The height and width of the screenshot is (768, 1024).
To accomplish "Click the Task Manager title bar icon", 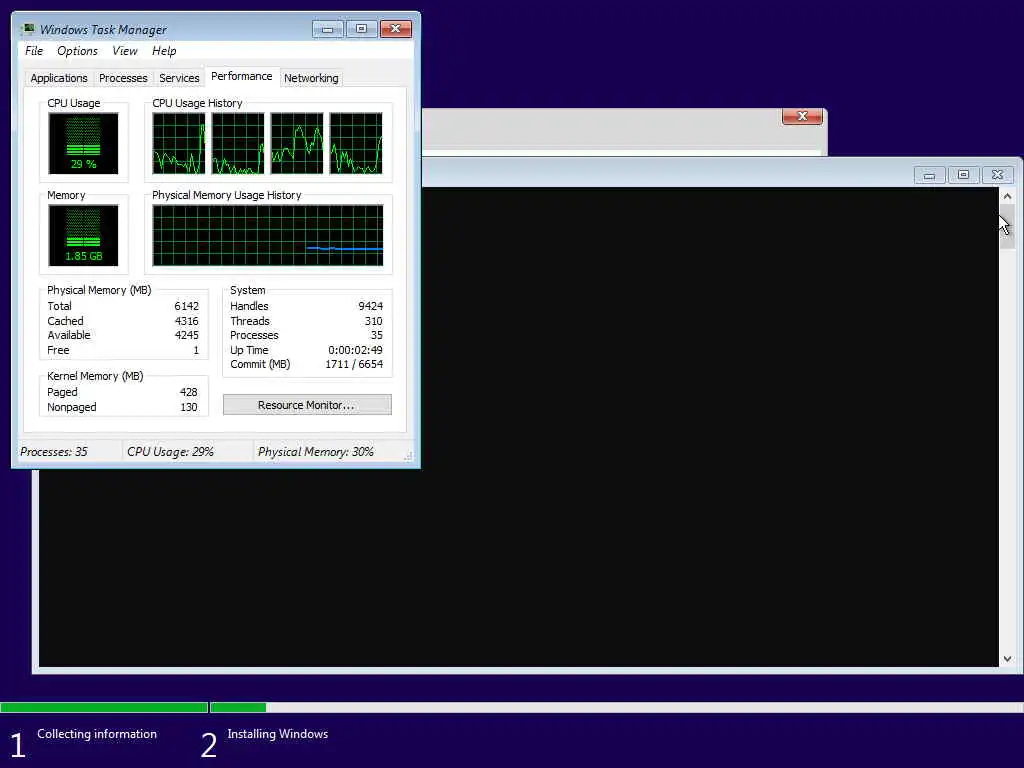I will pos(28,29).
